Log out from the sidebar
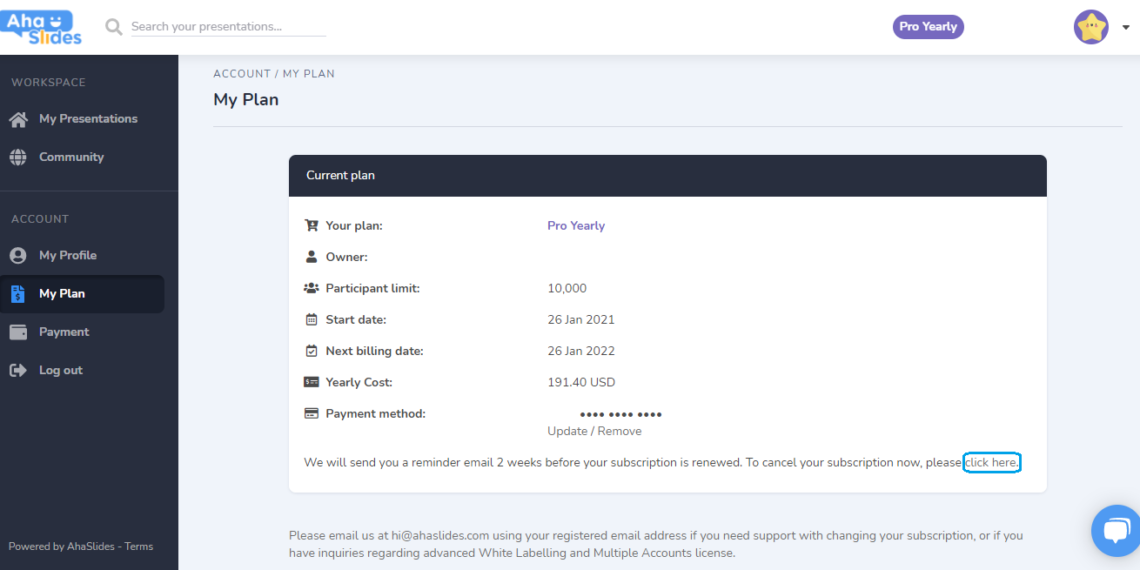 pos(61,370)
